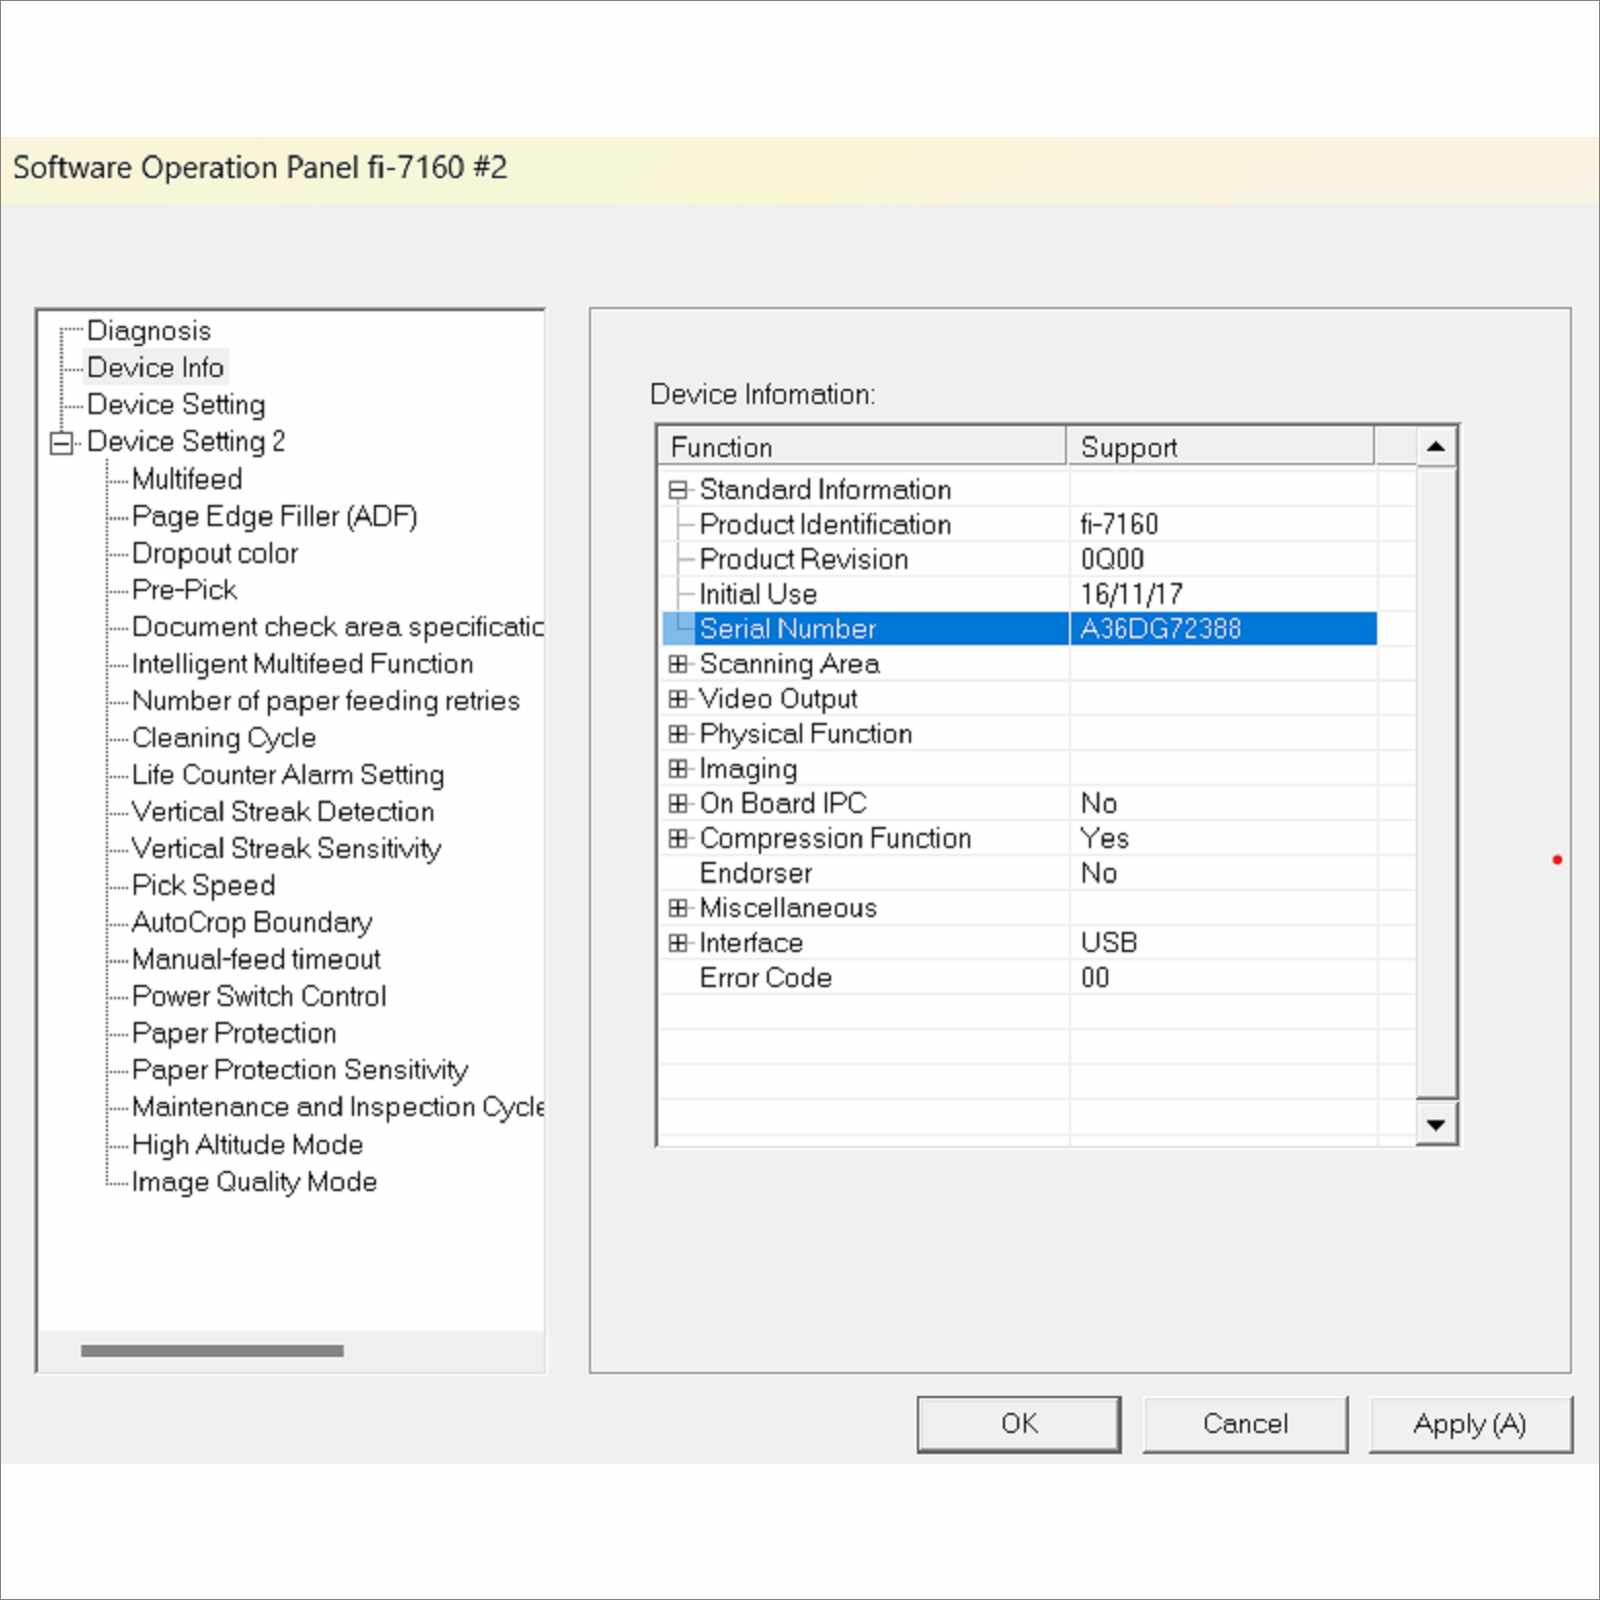Image resolution: width=1600 pixels, height=1600 pixels.
Task: Select Dropout color in the tree
Action: 215,553
